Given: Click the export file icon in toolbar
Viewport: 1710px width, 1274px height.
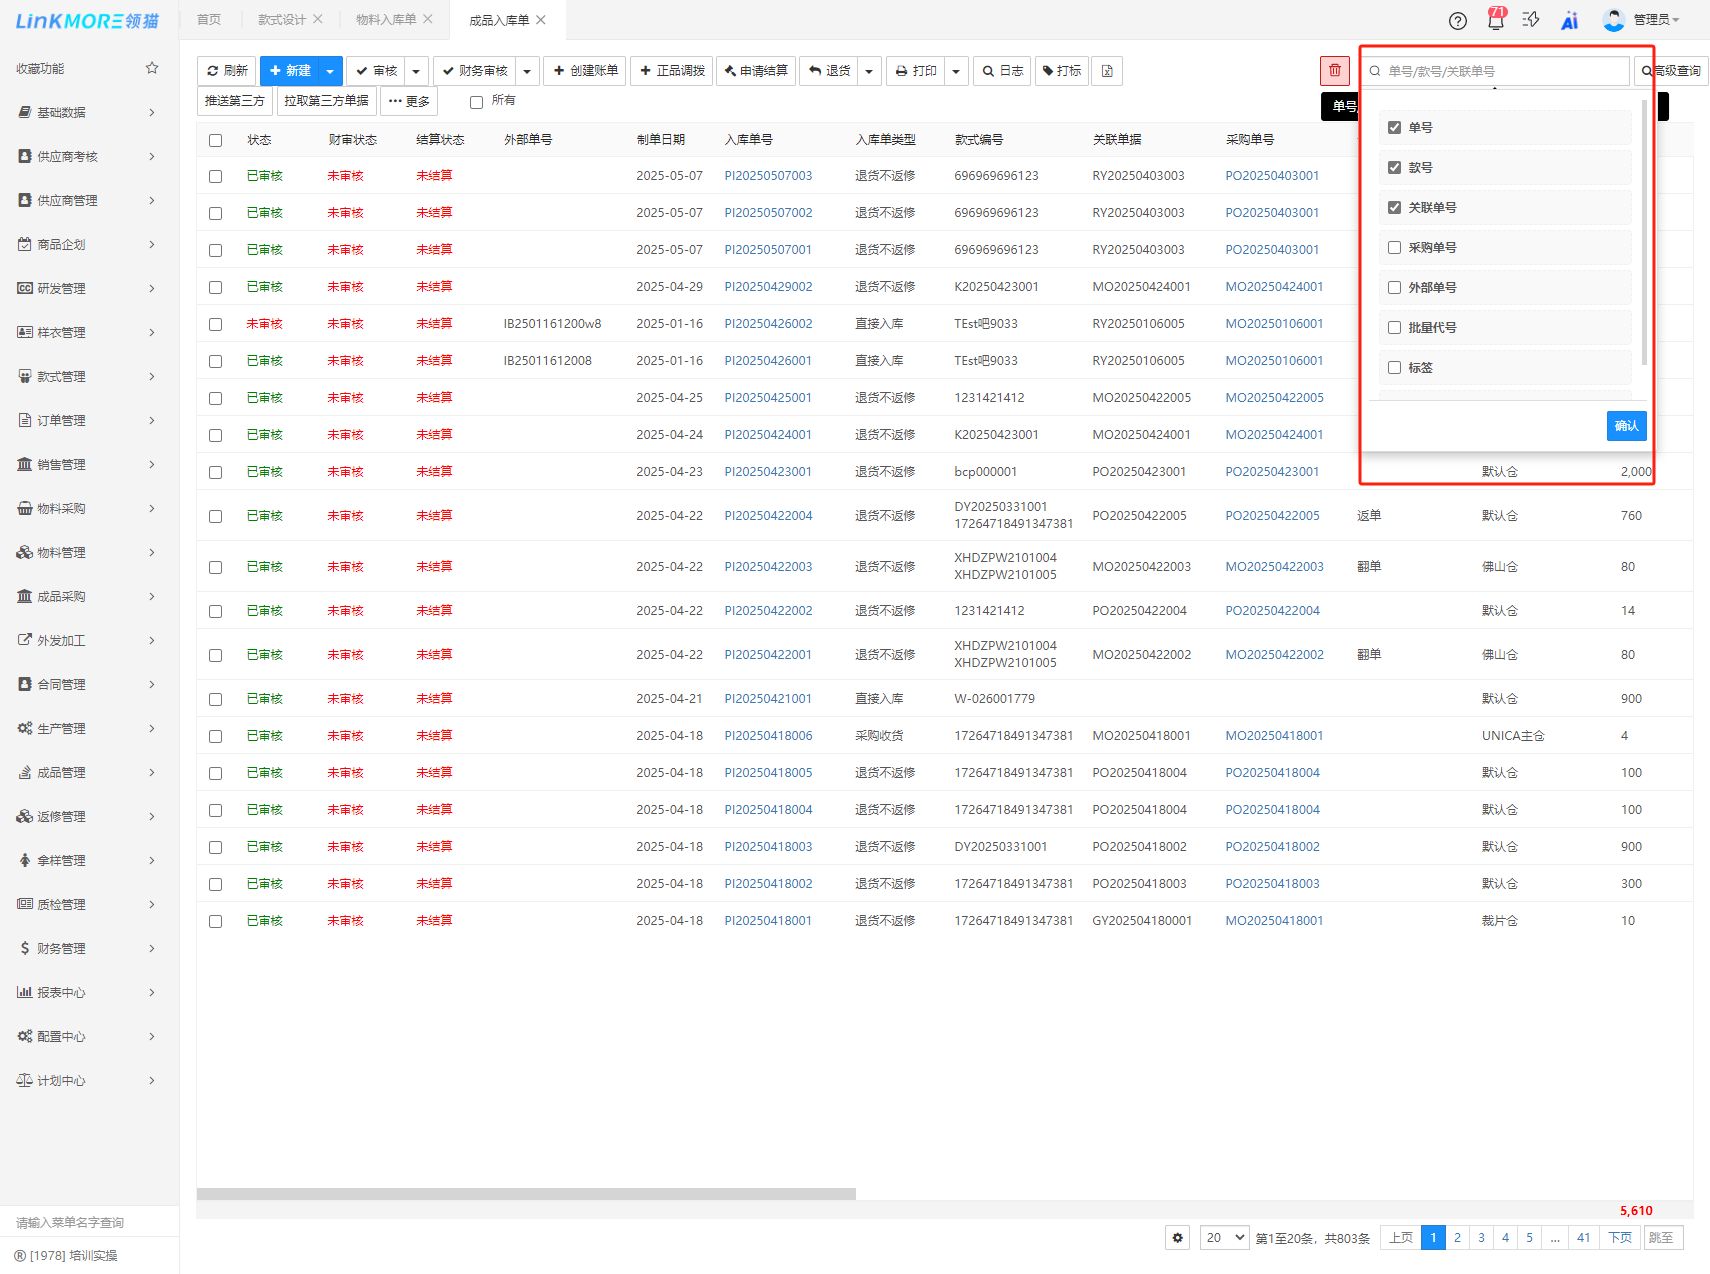Looking at the screenshot, I should pyautogui.click(x=1107, y=71).
